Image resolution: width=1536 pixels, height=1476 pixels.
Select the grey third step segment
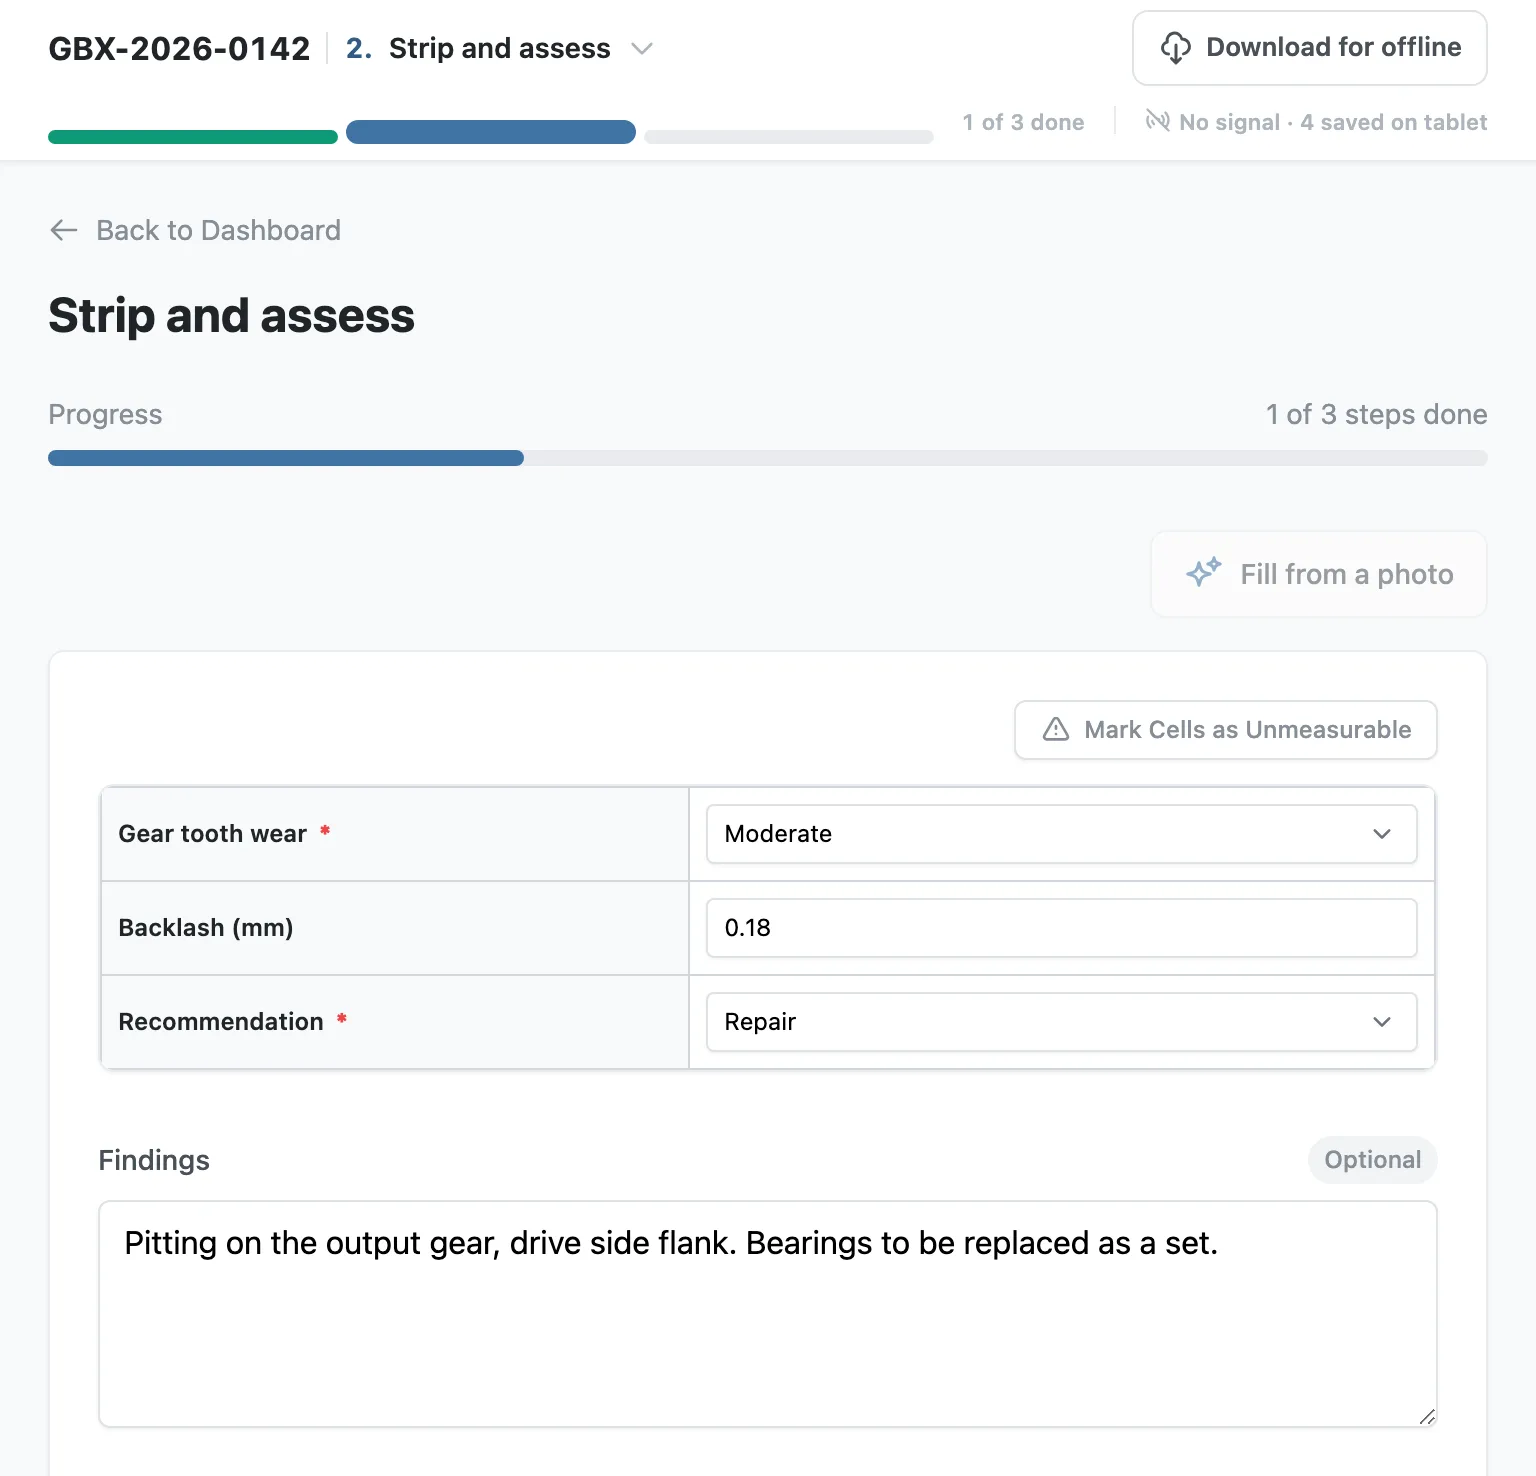point(789,137)
